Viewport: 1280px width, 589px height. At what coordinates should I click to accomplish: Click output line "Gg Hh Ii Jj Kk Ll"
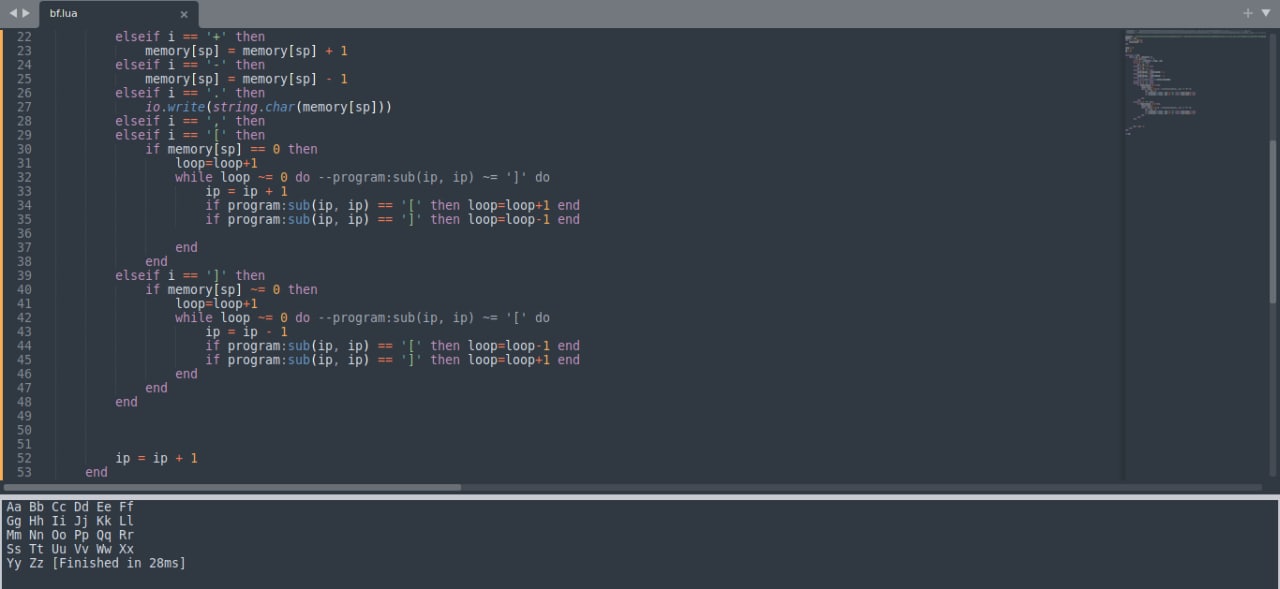70,521
